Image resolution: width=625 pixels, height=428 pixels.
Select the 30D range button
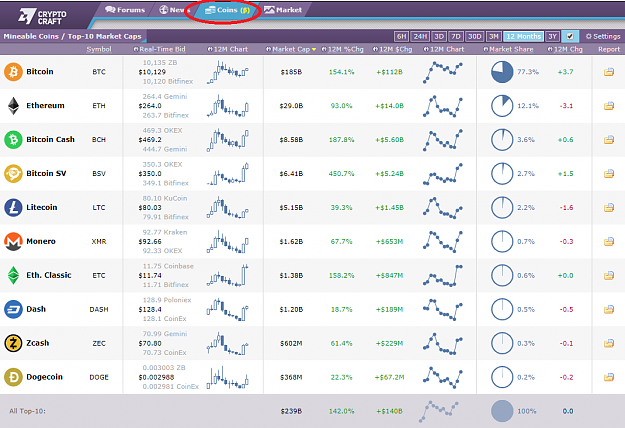point(474,36)
